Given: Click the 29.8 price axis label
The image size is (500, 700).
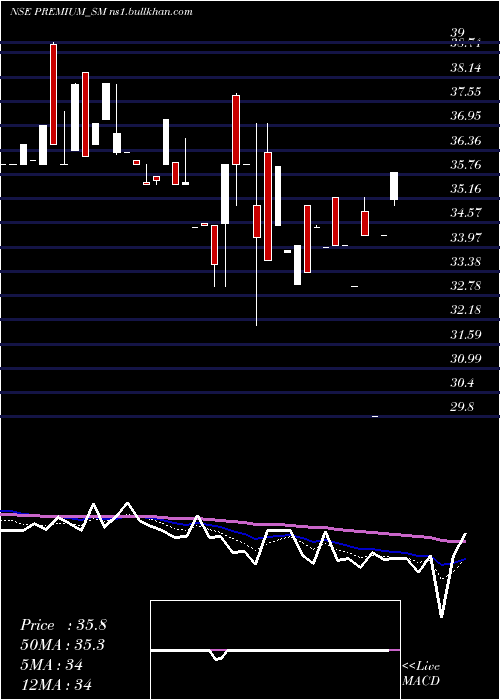Looking at the screenshot, I should point(463,407).
